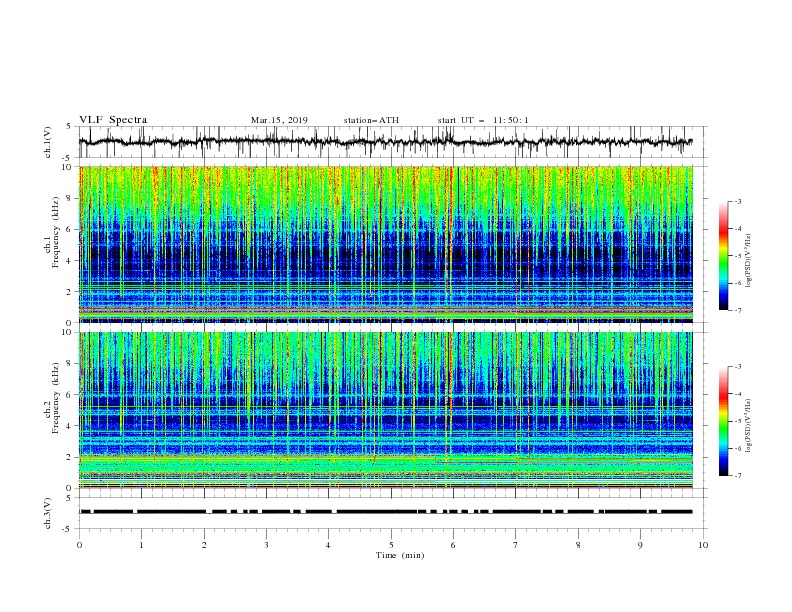
Task: Click the "2" tick on the time axis
Action: click(x=204, y=545)
